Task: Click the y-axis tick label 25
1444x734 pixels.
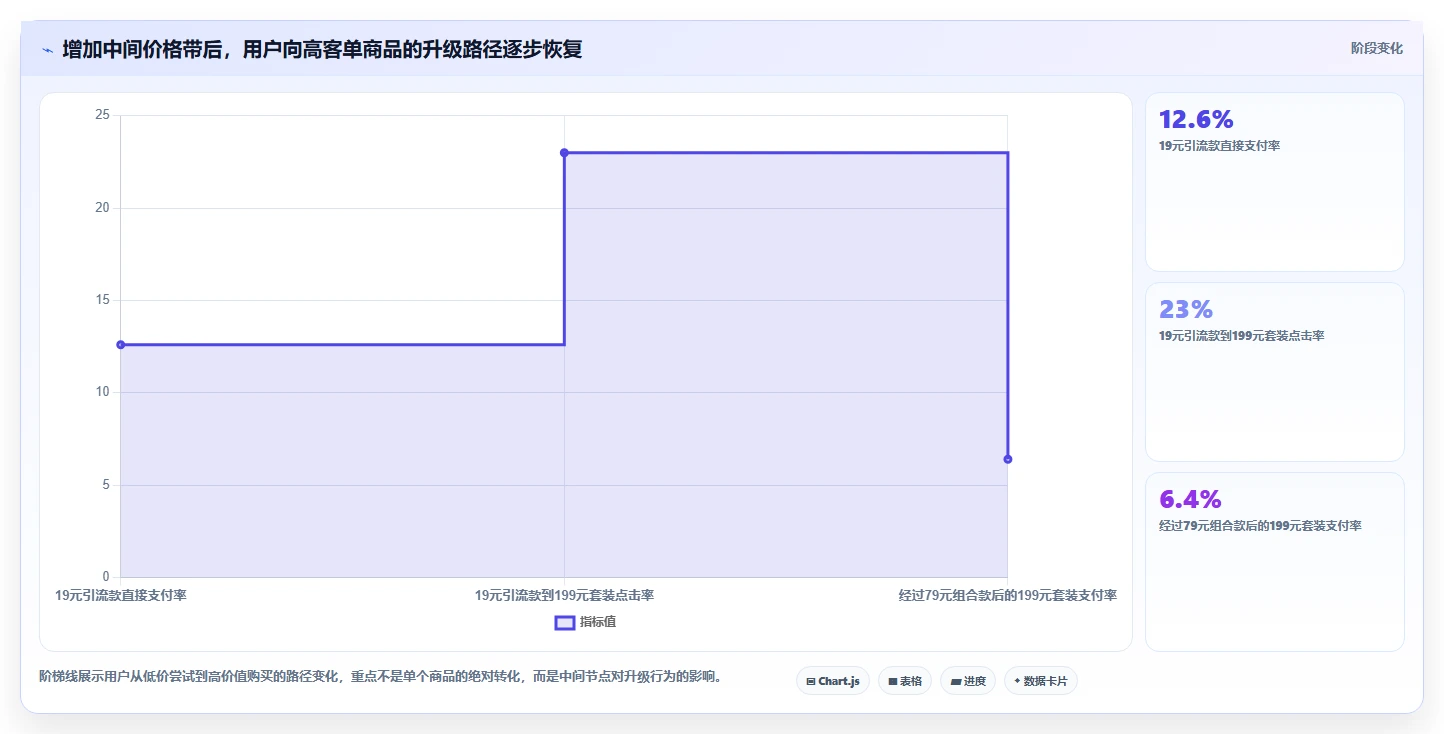Action: (102, 115)
